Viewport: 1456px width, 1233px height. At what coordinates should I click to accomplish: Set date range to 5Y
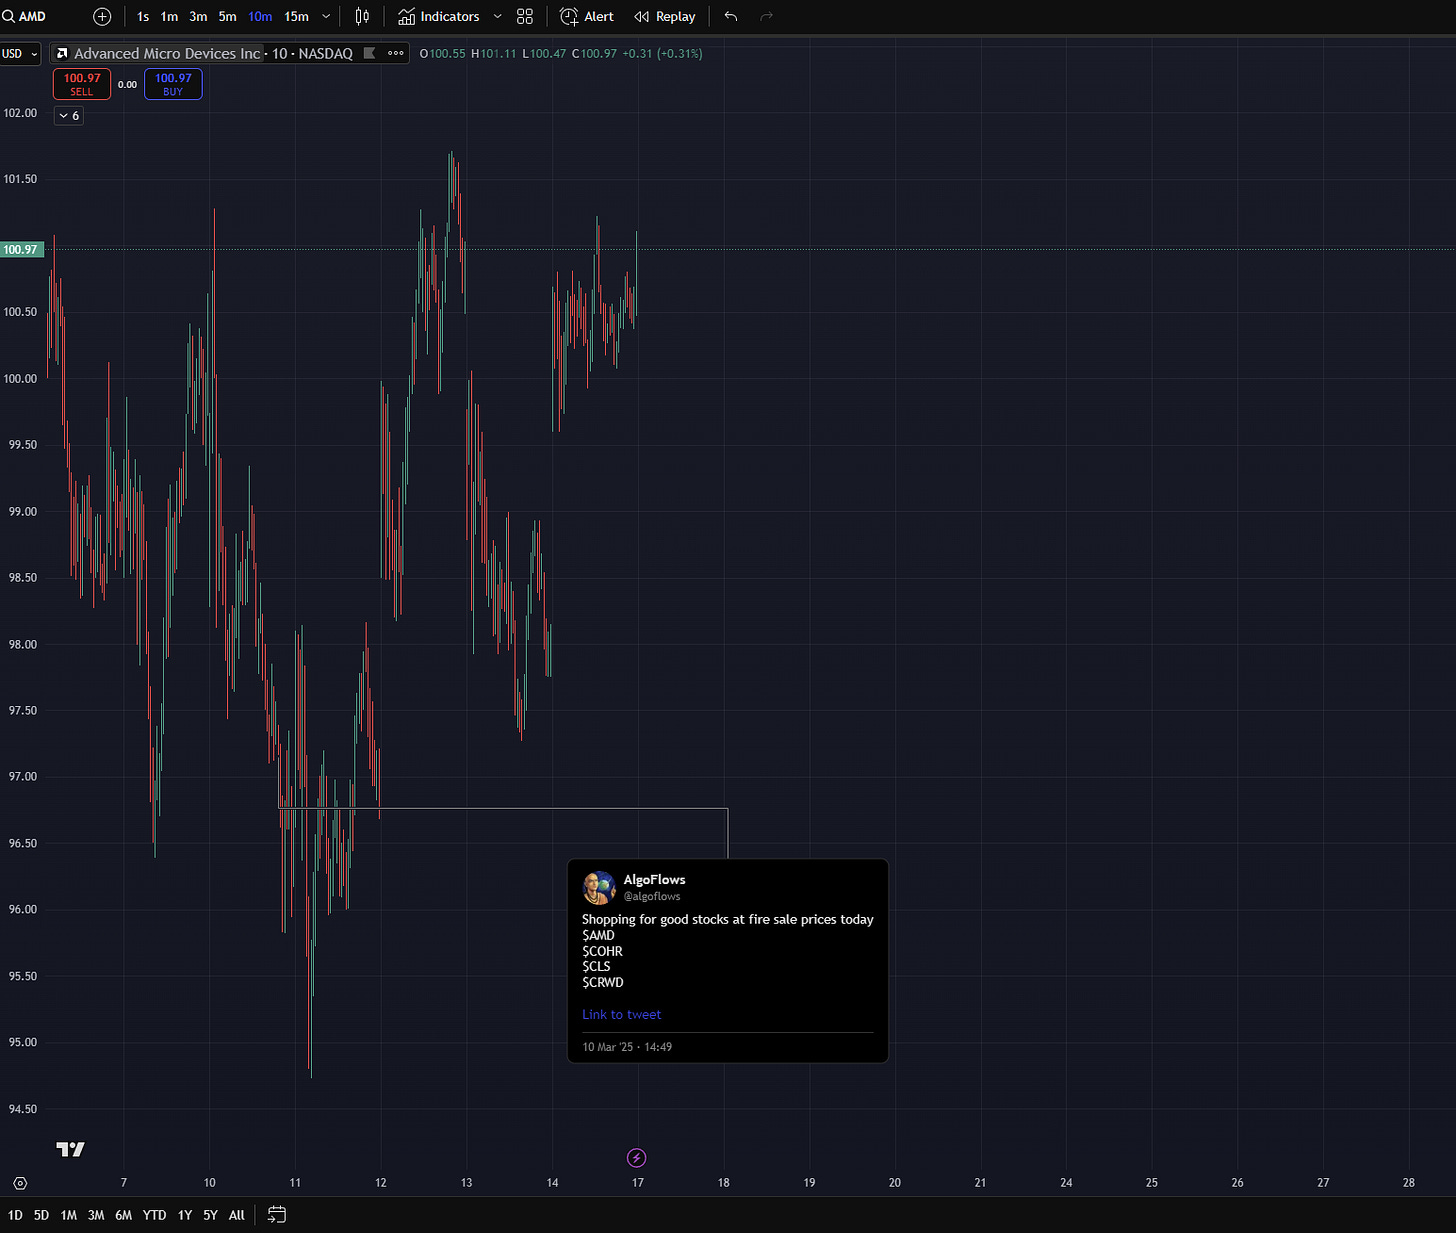click(x=210, y=1215)
